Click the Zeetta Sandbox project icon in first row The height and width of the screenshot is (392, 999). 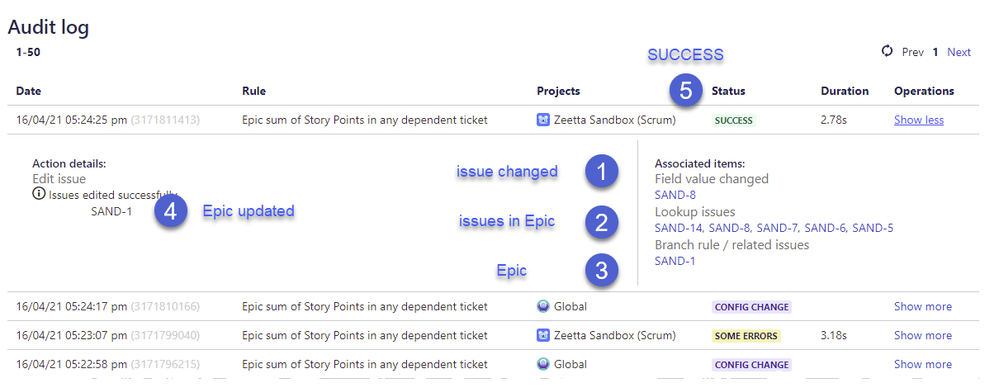point(543,120)
